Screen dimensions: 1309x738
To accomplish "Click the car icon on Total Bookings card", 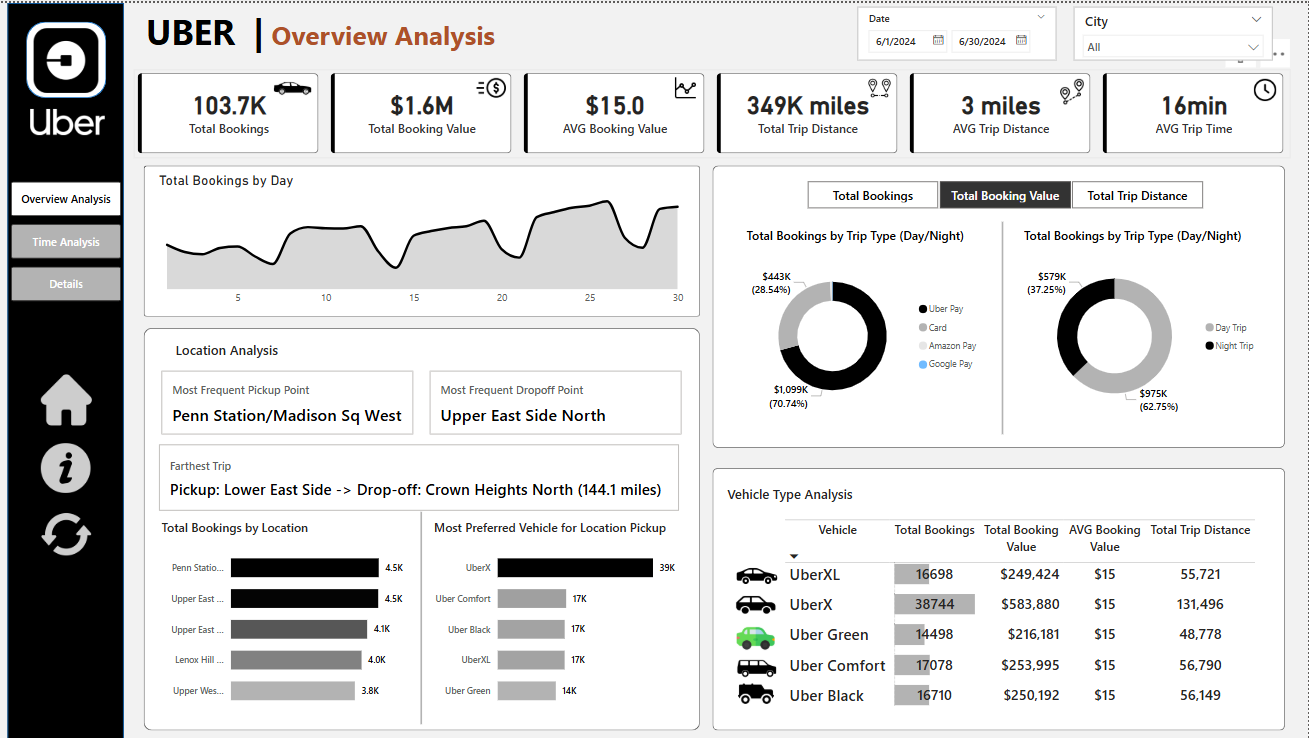I will (290, 88).
